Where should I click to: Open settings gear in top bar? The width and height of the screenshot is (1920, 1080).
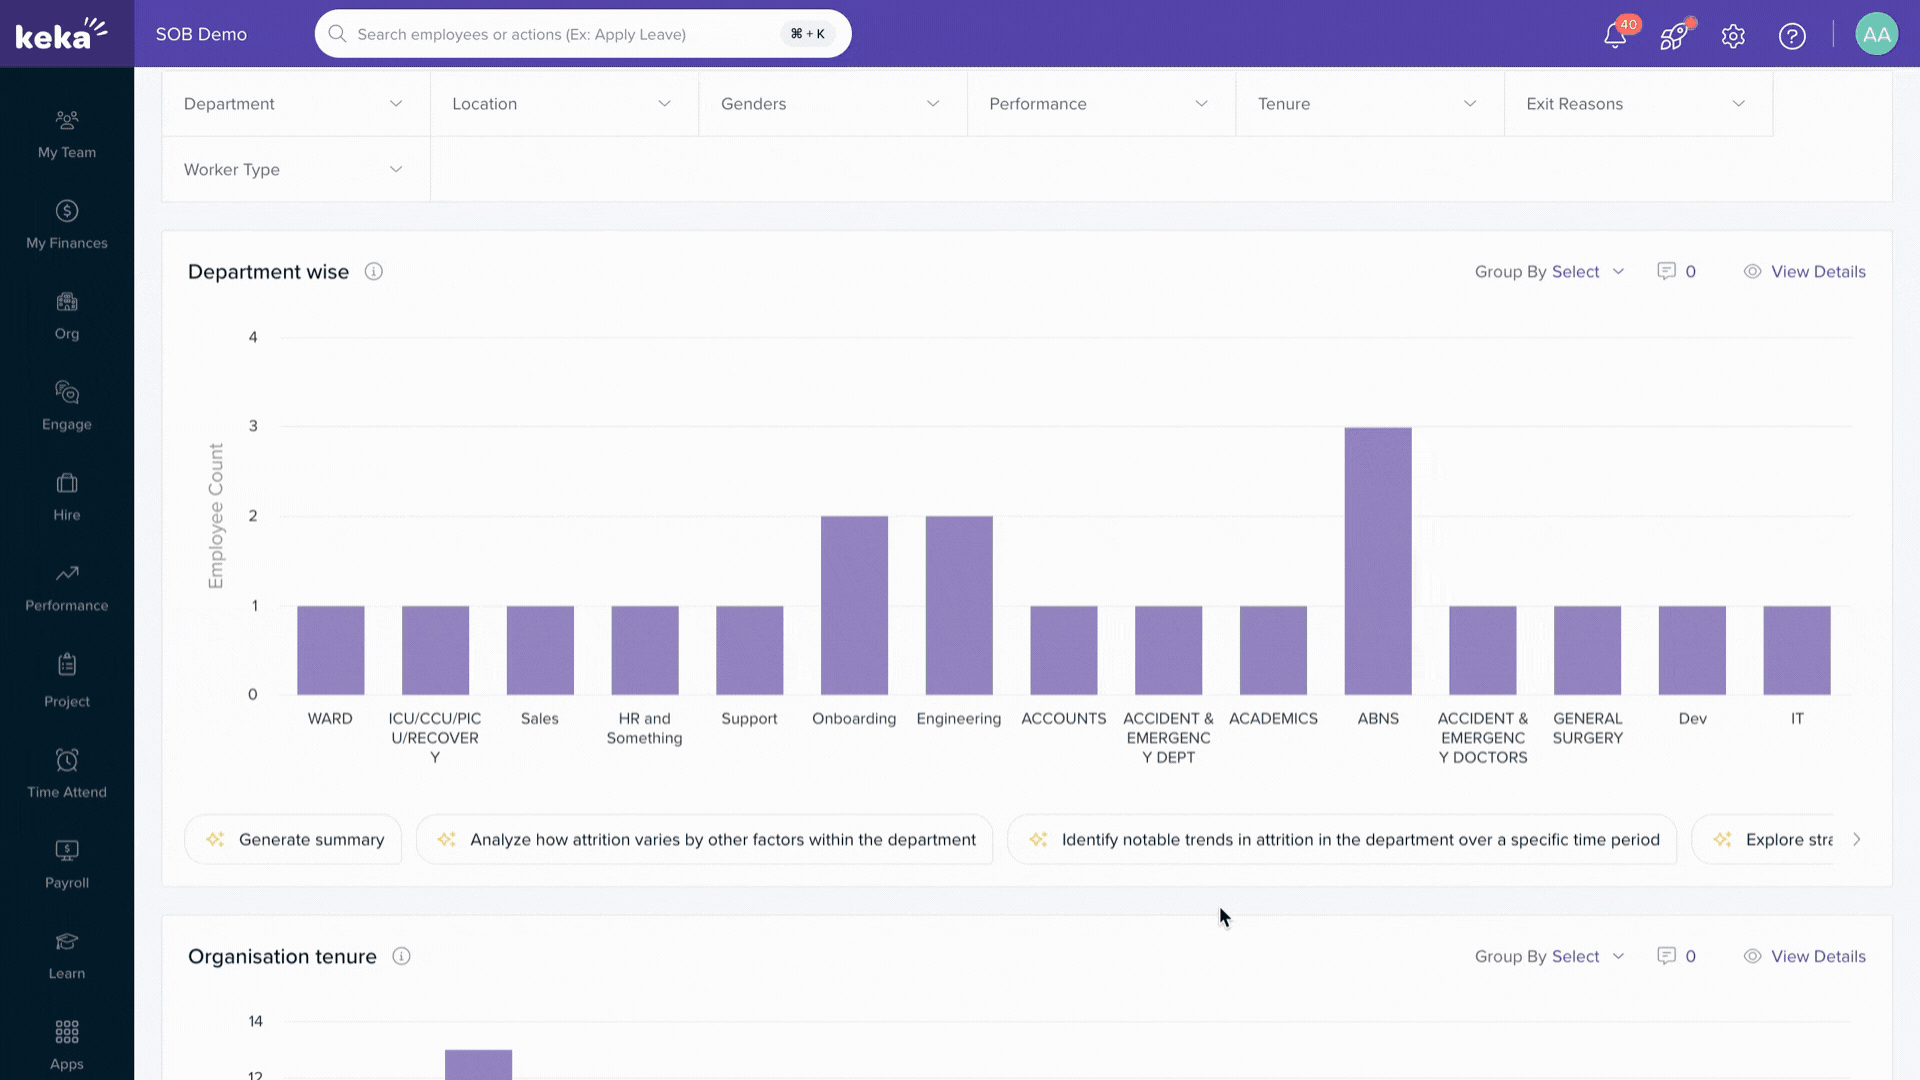tap(1733, 36)
